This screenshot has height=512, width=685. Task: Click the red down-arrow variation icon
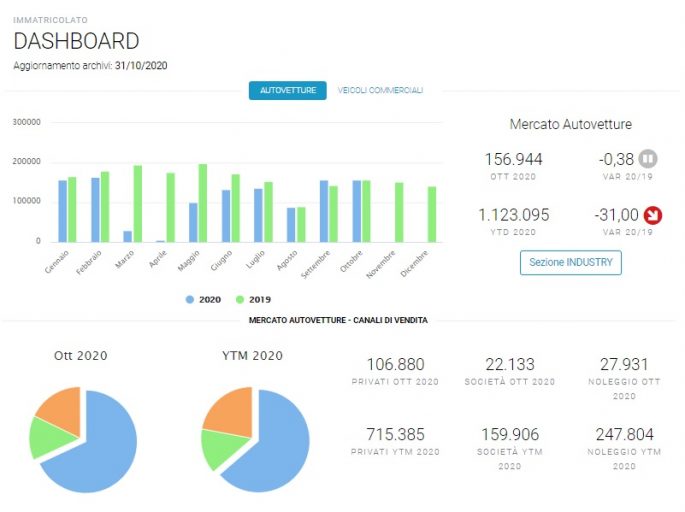[653, 215]
